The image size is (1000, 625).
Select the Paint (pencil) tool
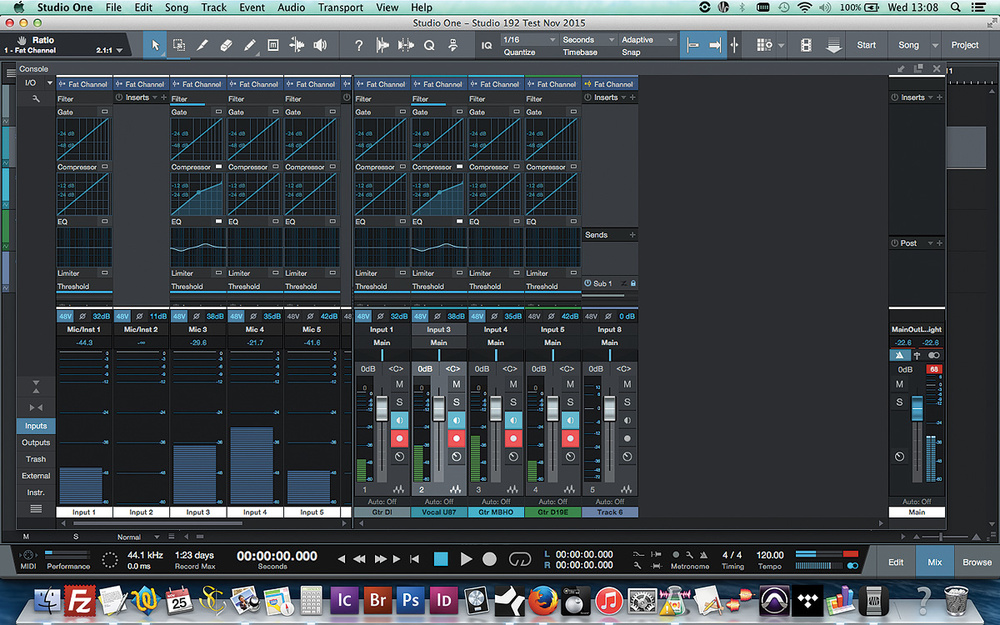pyautogui.click(x=249, y=45)
